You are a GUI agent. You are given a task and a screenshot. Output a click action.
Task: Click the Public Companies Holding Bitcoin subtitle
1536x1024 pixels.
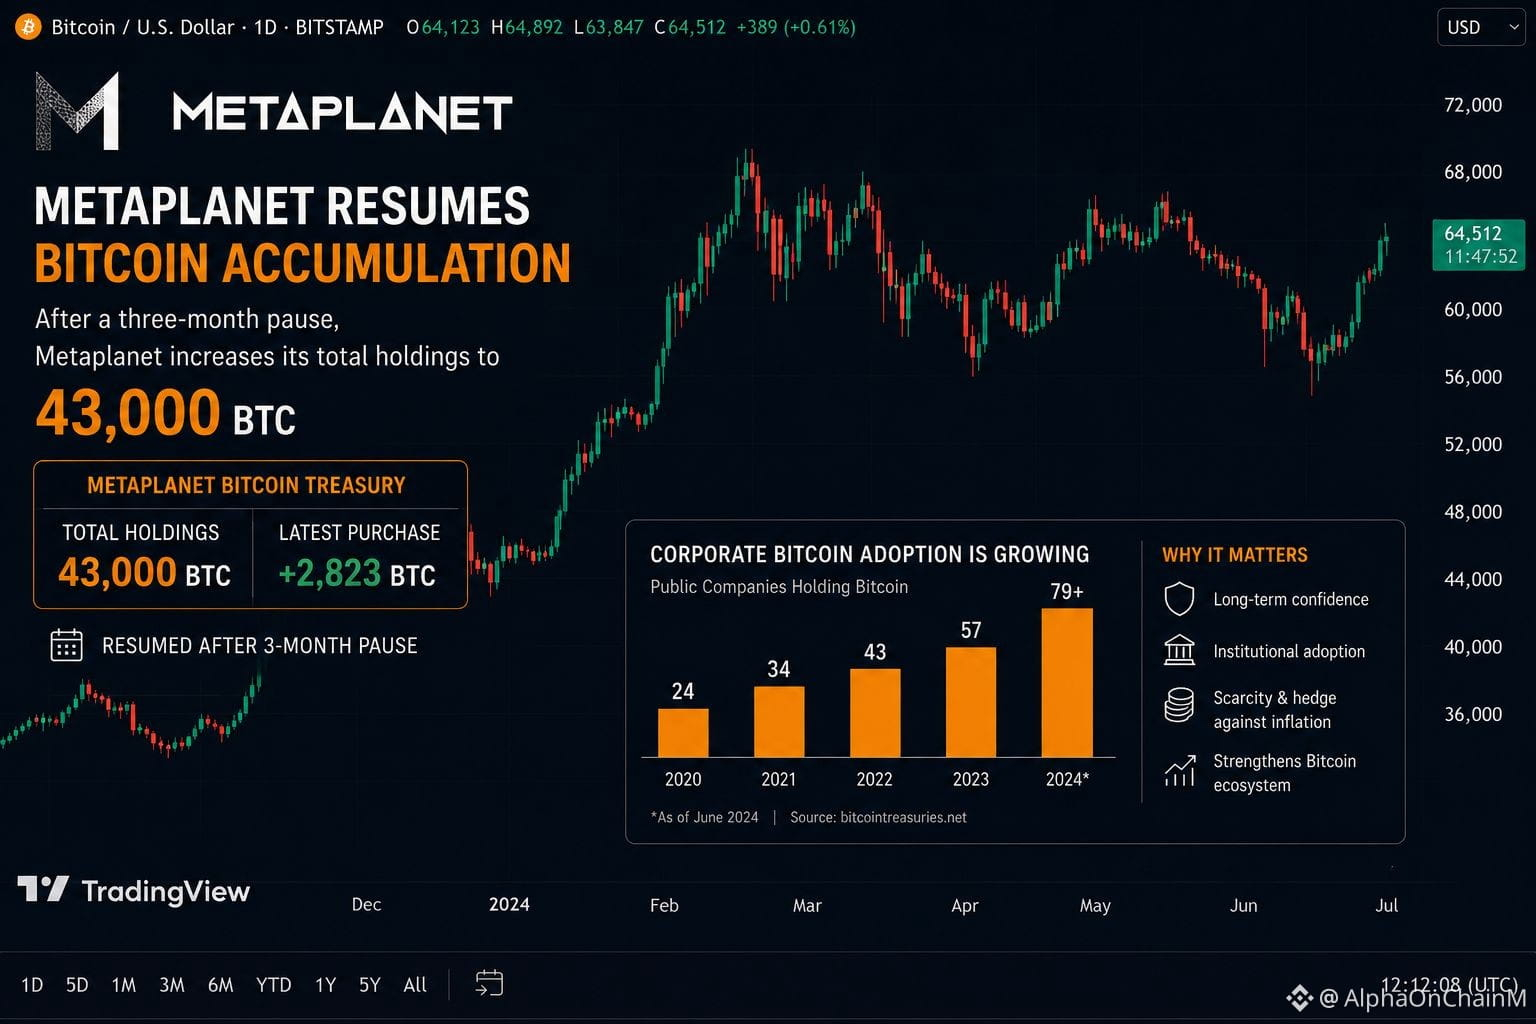[779, 587]
